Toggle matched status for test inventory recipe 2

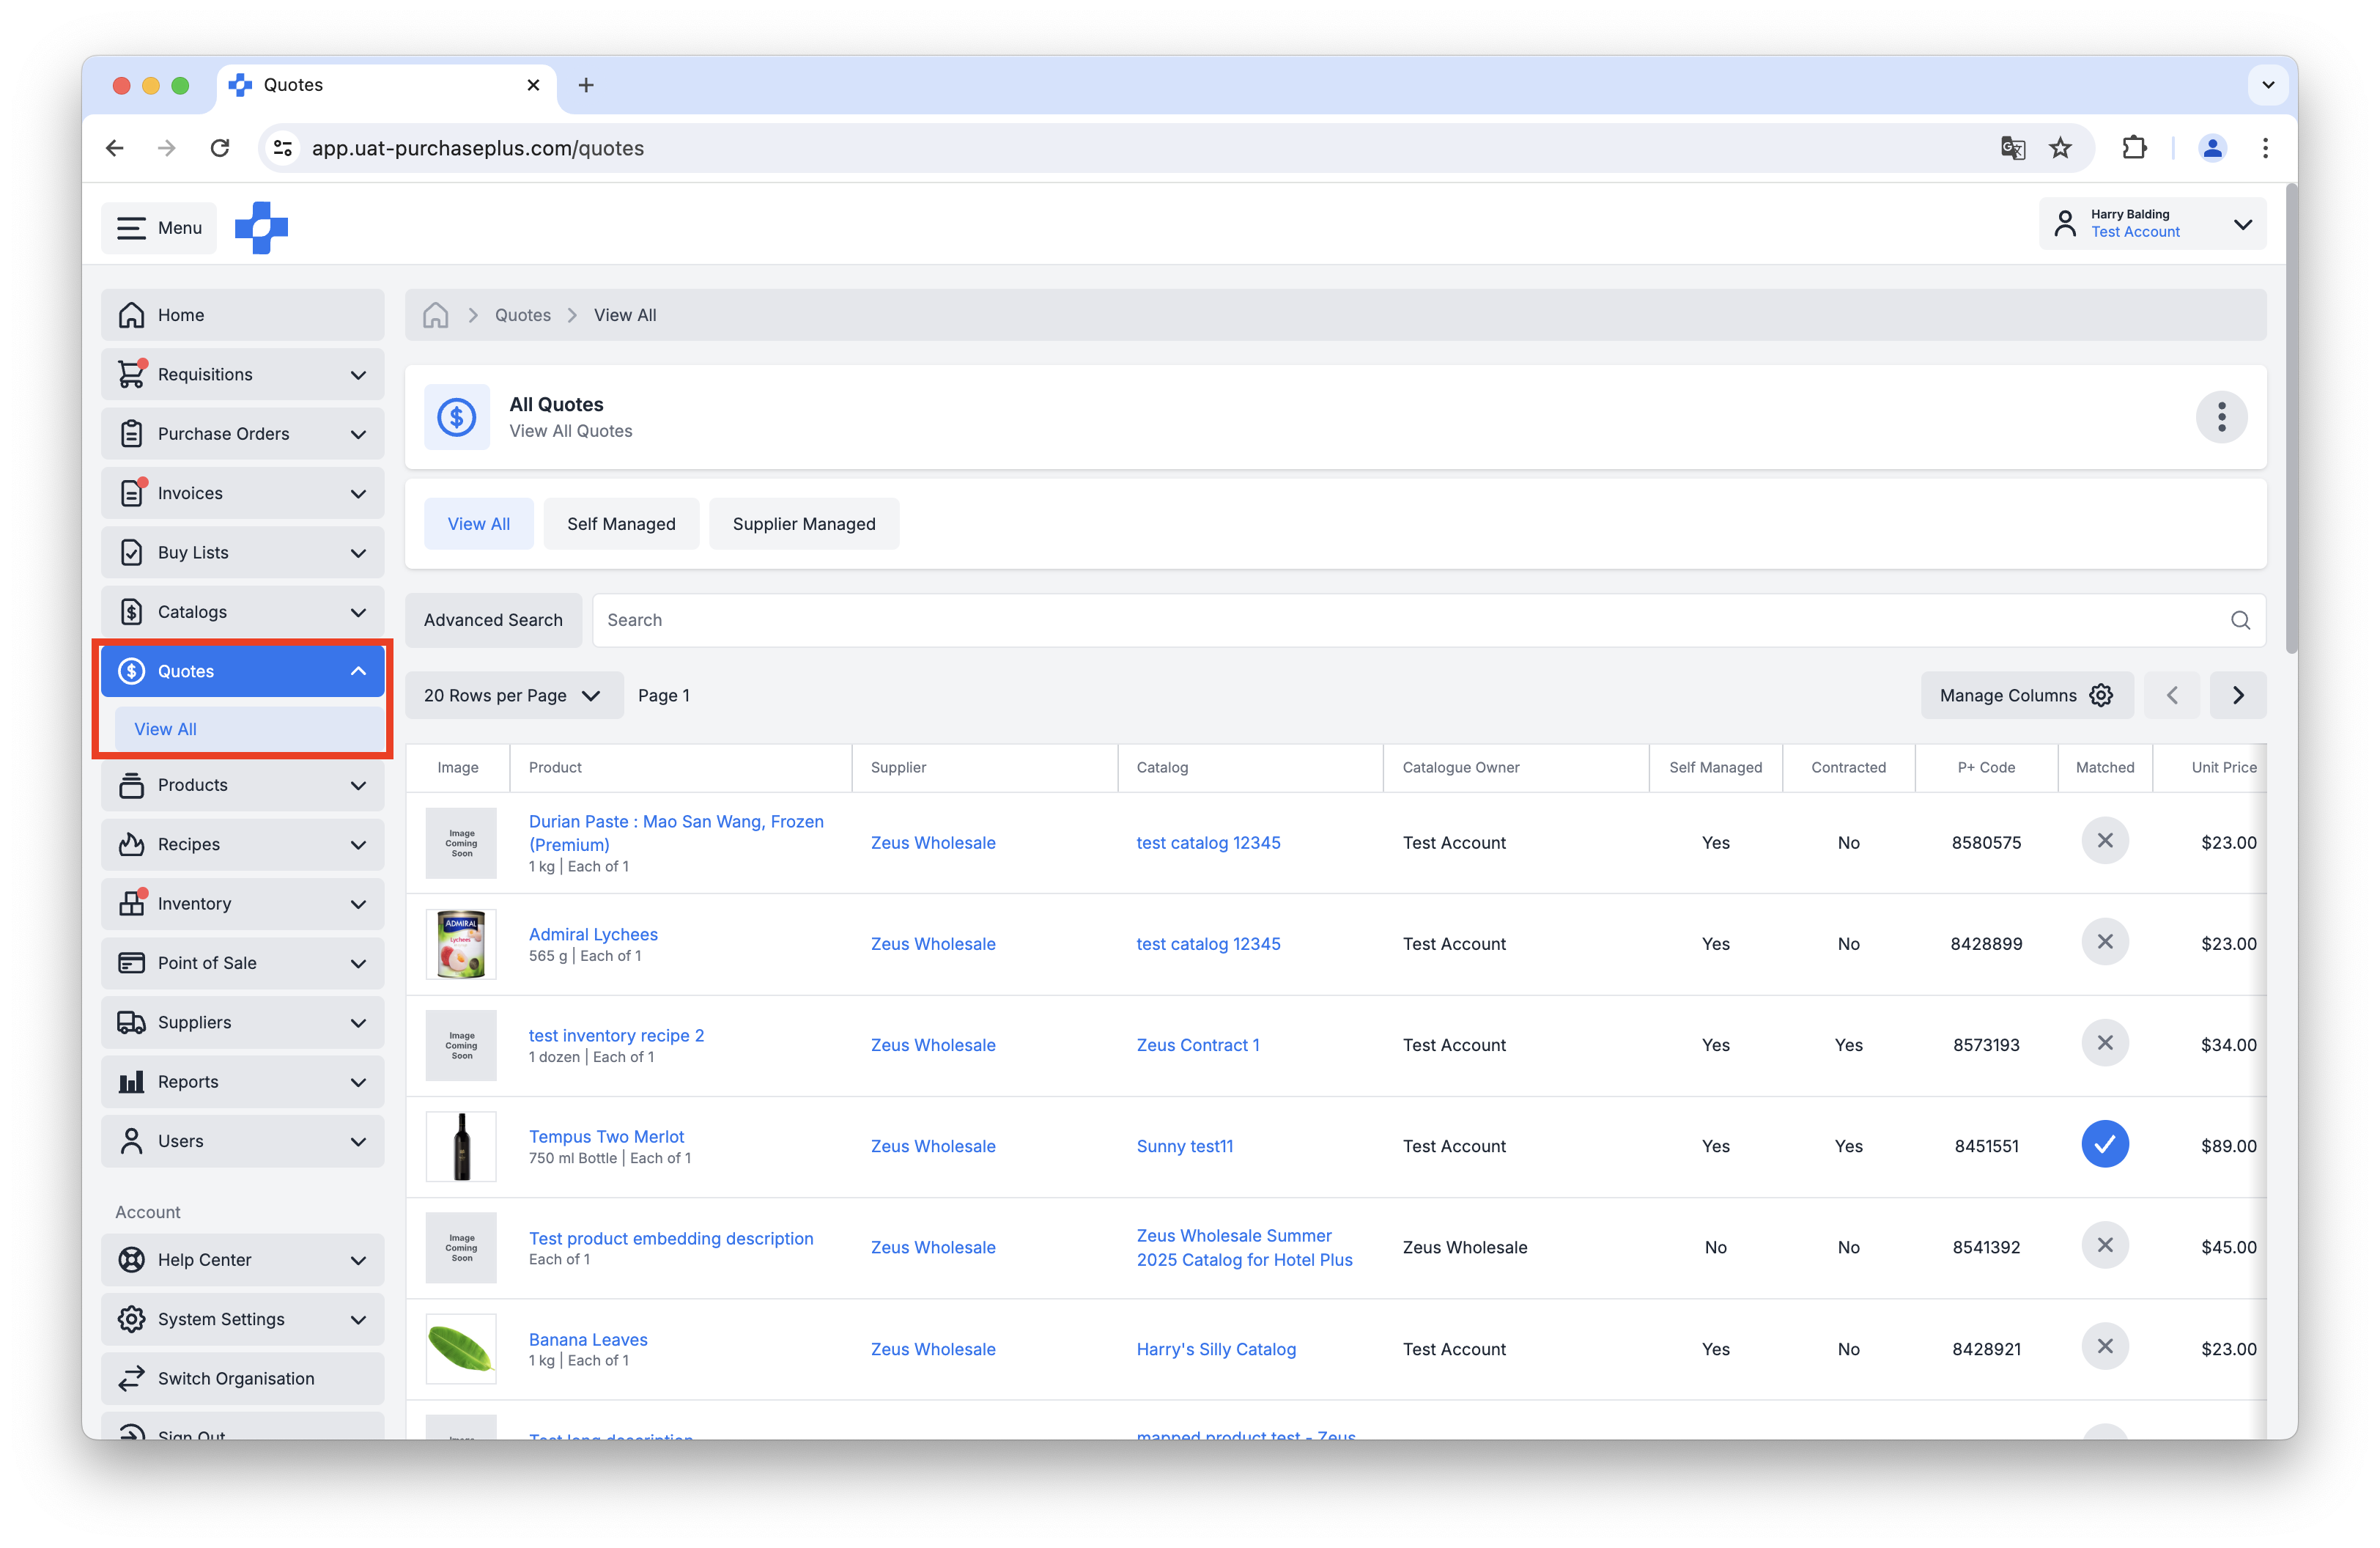(x=2105, y=1043)
